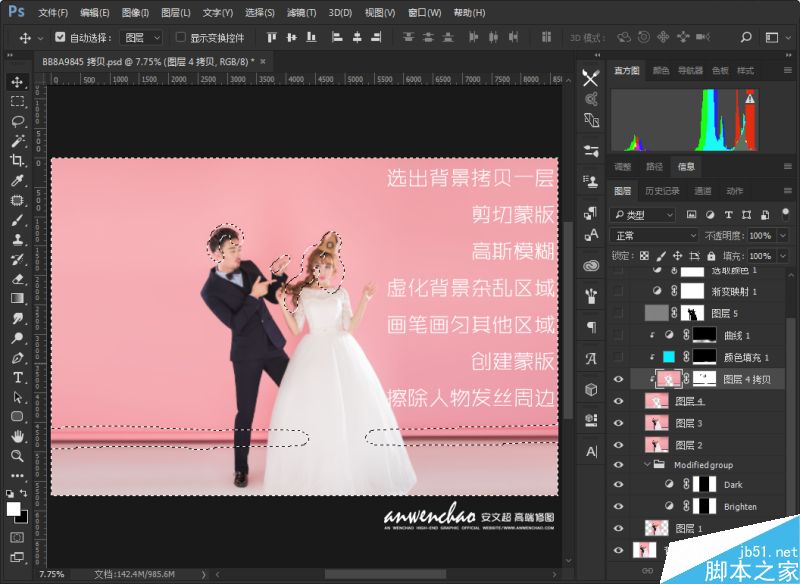Image resolution: width=800 pixels, height=584 pixels.
Task: Hide the 图层 4 拷贝 layer
Action: [618, 378]
